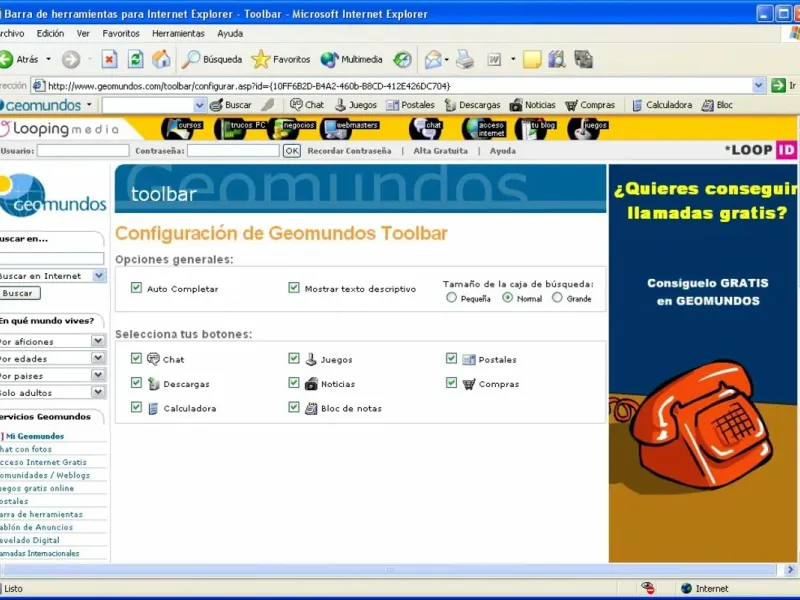Open the Buscar en Internet dropdown
The height and width of the screenshot is (600, 800).
tap(99, 276)
